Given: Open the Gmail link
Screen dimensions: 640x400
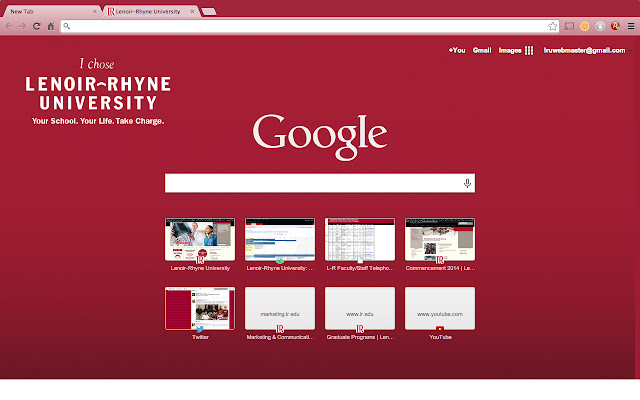Looking at the screenshot, I should pyautogui.click(x=482, y=50).
